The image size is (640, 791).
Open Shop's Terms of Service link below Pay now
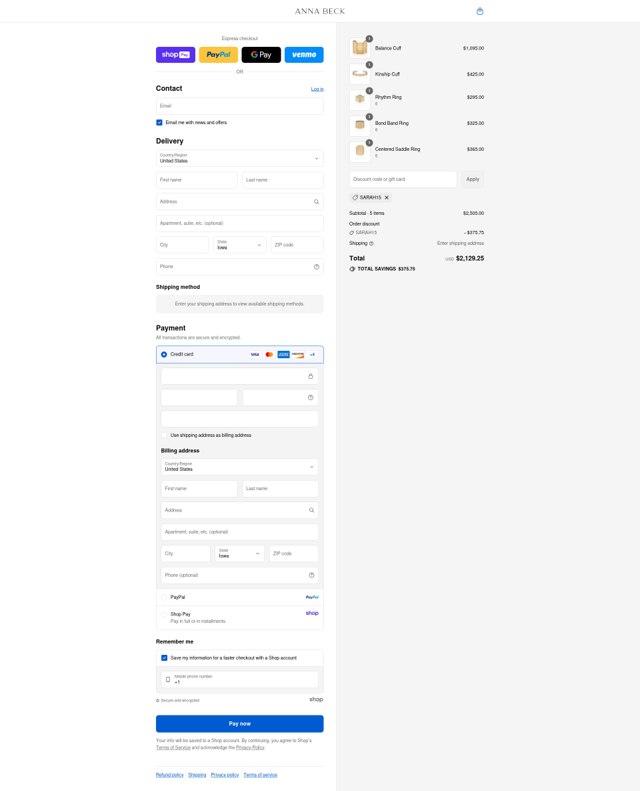pos(173,748)
